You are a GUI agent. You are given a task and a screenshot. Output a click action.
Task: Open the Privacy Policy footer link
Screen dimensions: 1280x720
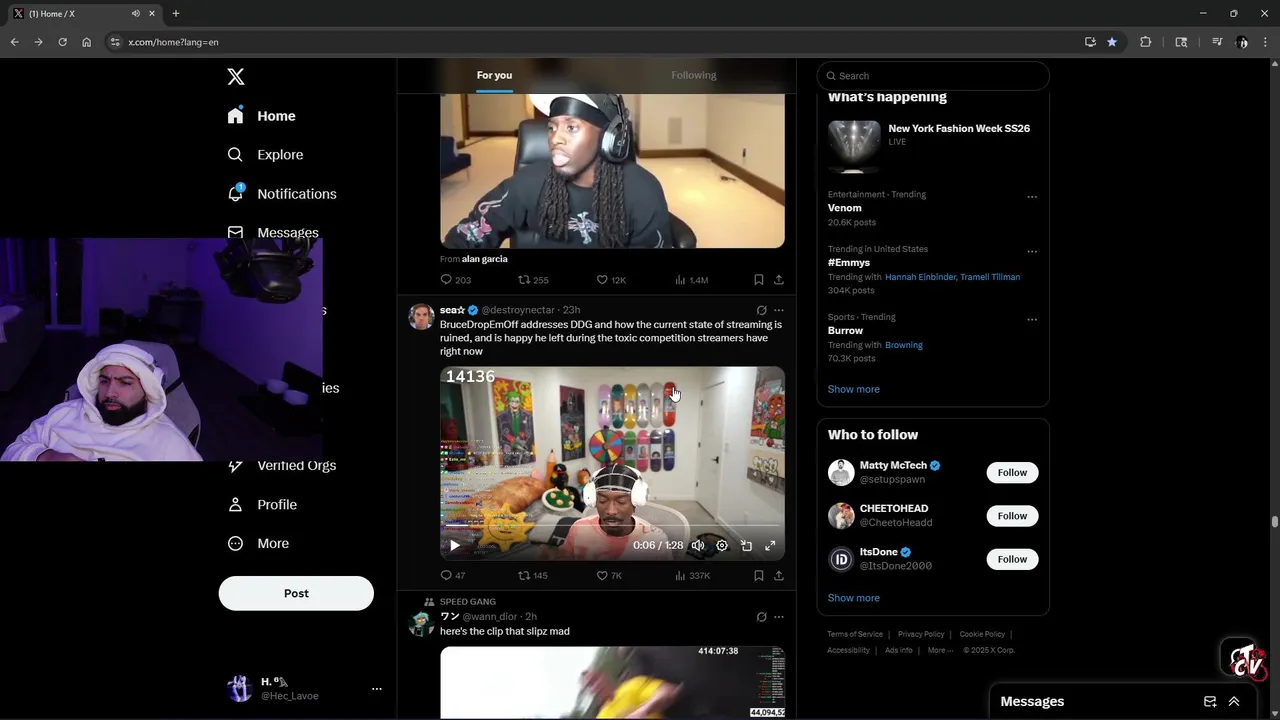coord(921,634)
